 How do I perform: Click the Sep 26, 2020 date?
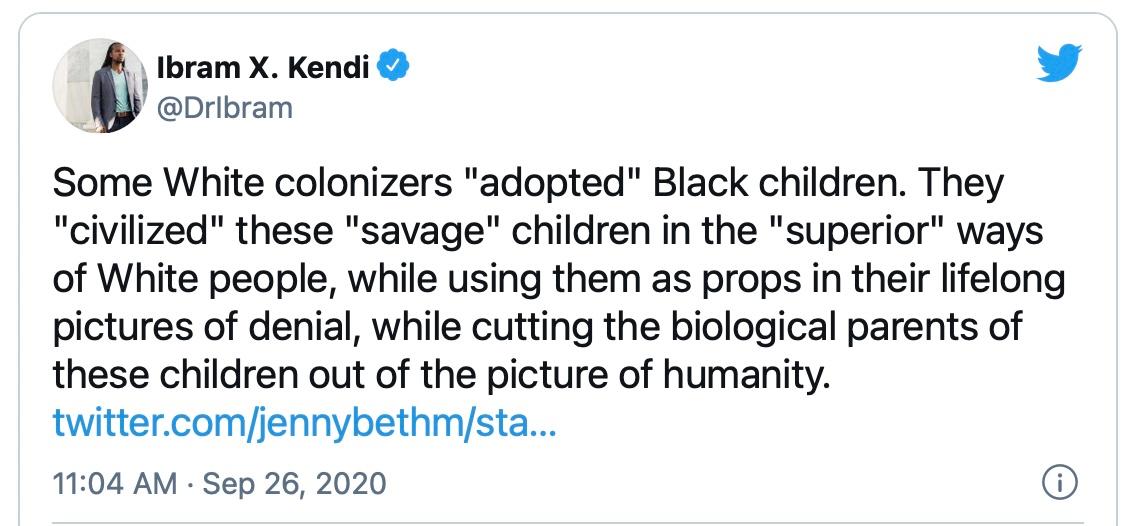click(296, 484)
